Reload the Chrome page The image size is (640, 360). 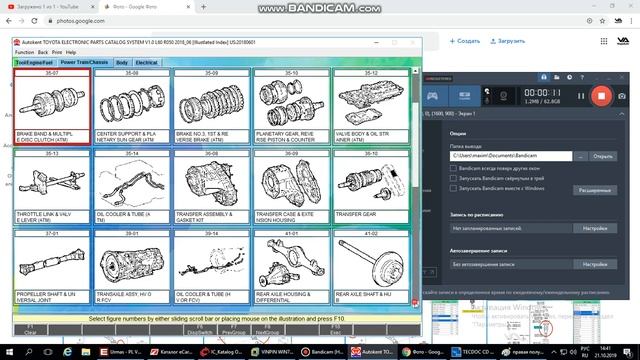(34, 21)
